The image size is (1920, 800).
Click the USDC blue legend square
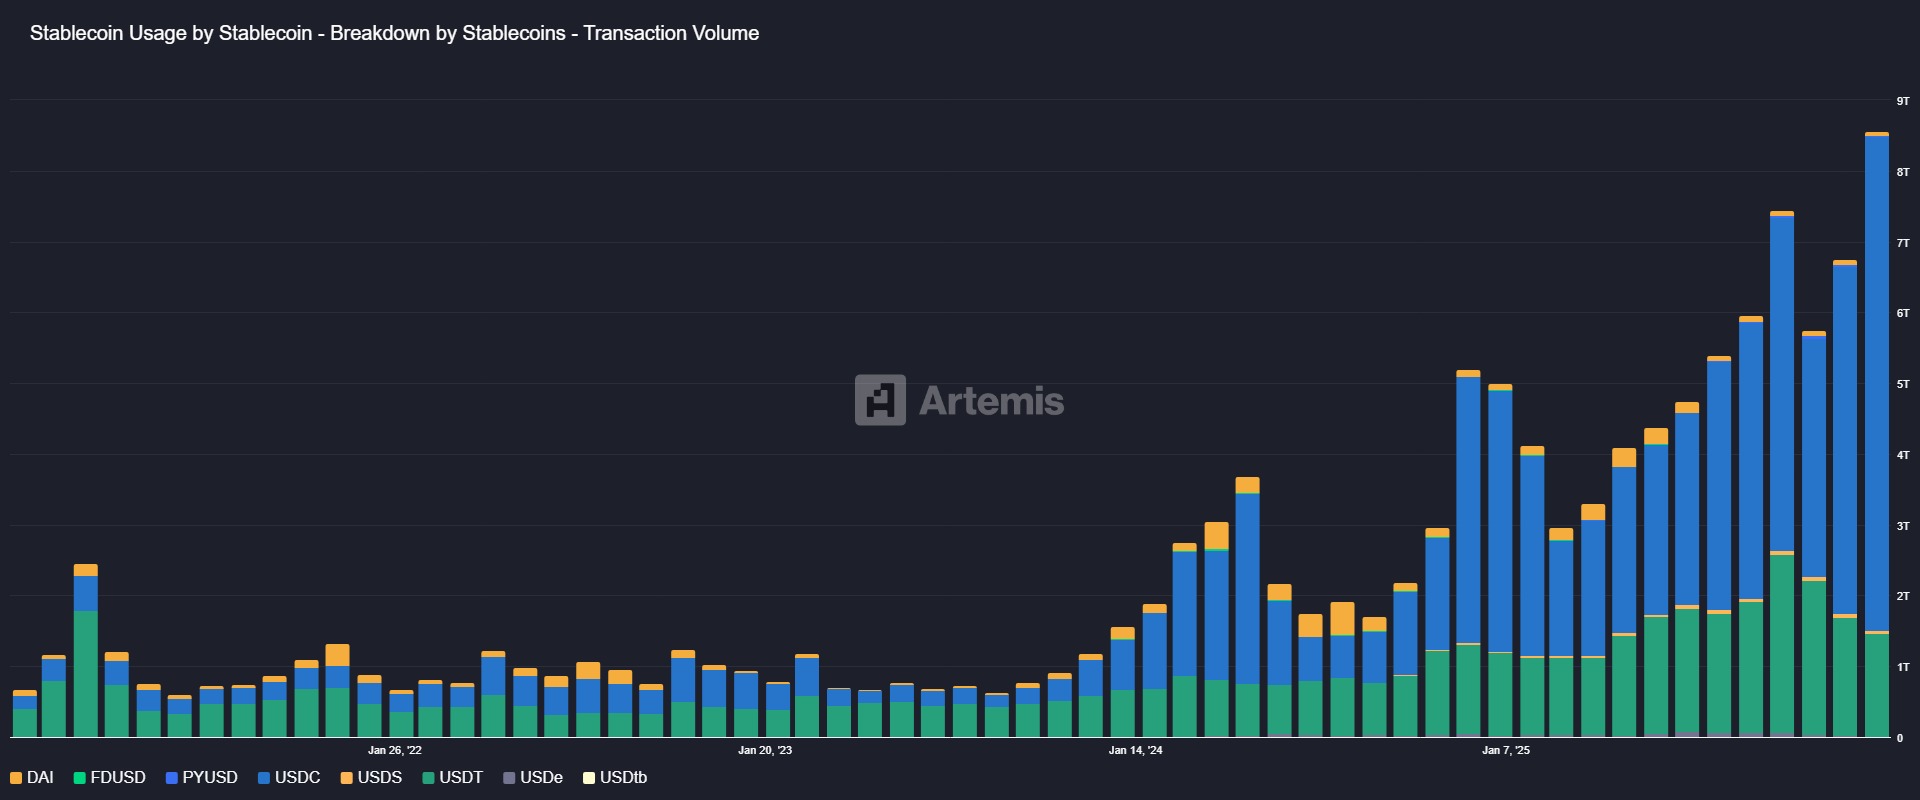[x=264, y=778]
